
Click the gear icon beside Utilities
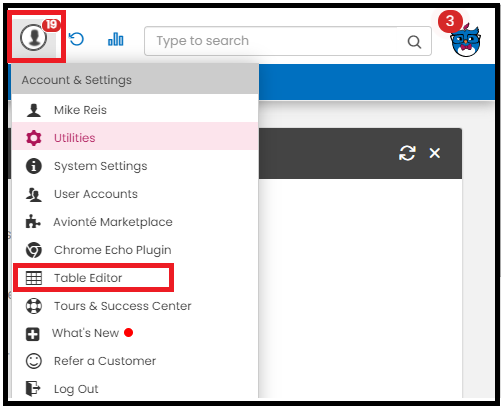tap(34, 138)
